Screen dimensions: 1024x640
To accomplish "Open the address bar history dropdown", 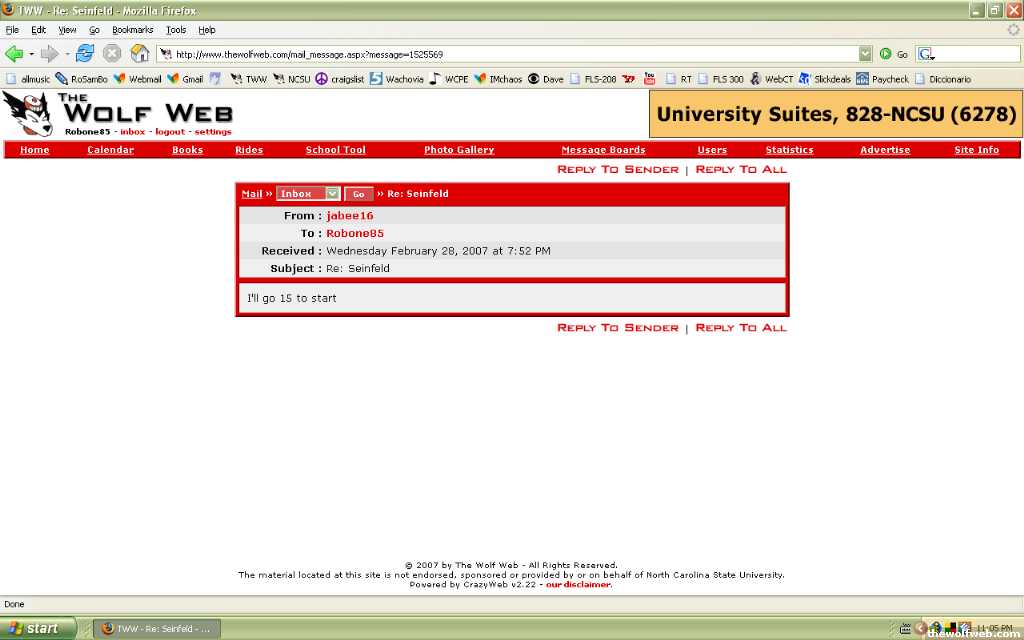I will tap(865, 54).
